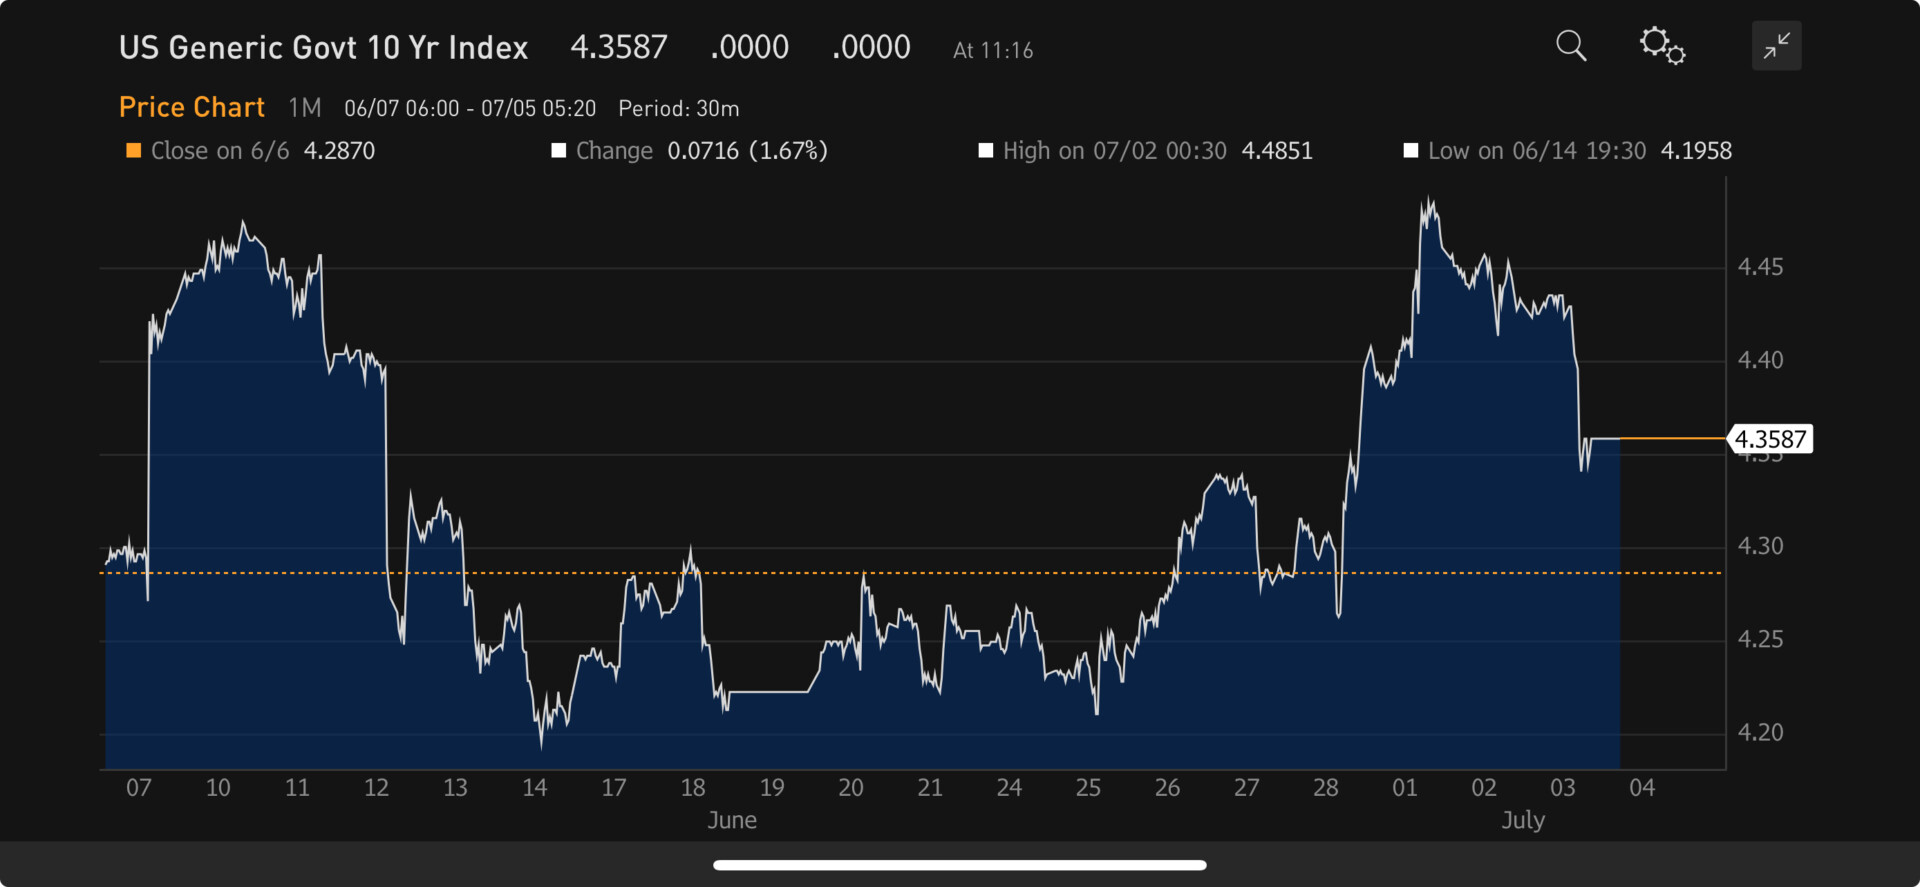Open the search magnifier icon

tap(1571, 46)
